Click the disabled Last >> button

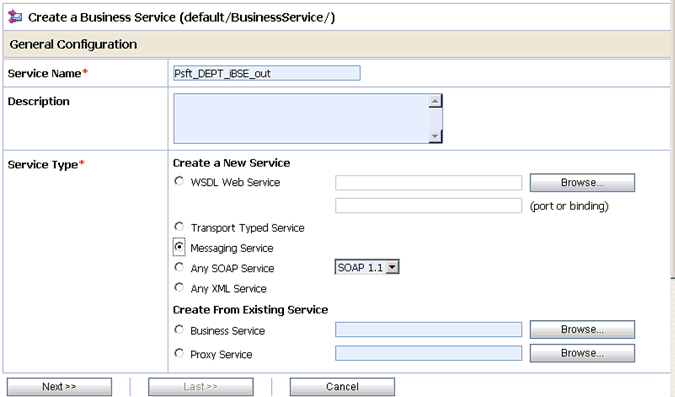[x=201, y=387]
